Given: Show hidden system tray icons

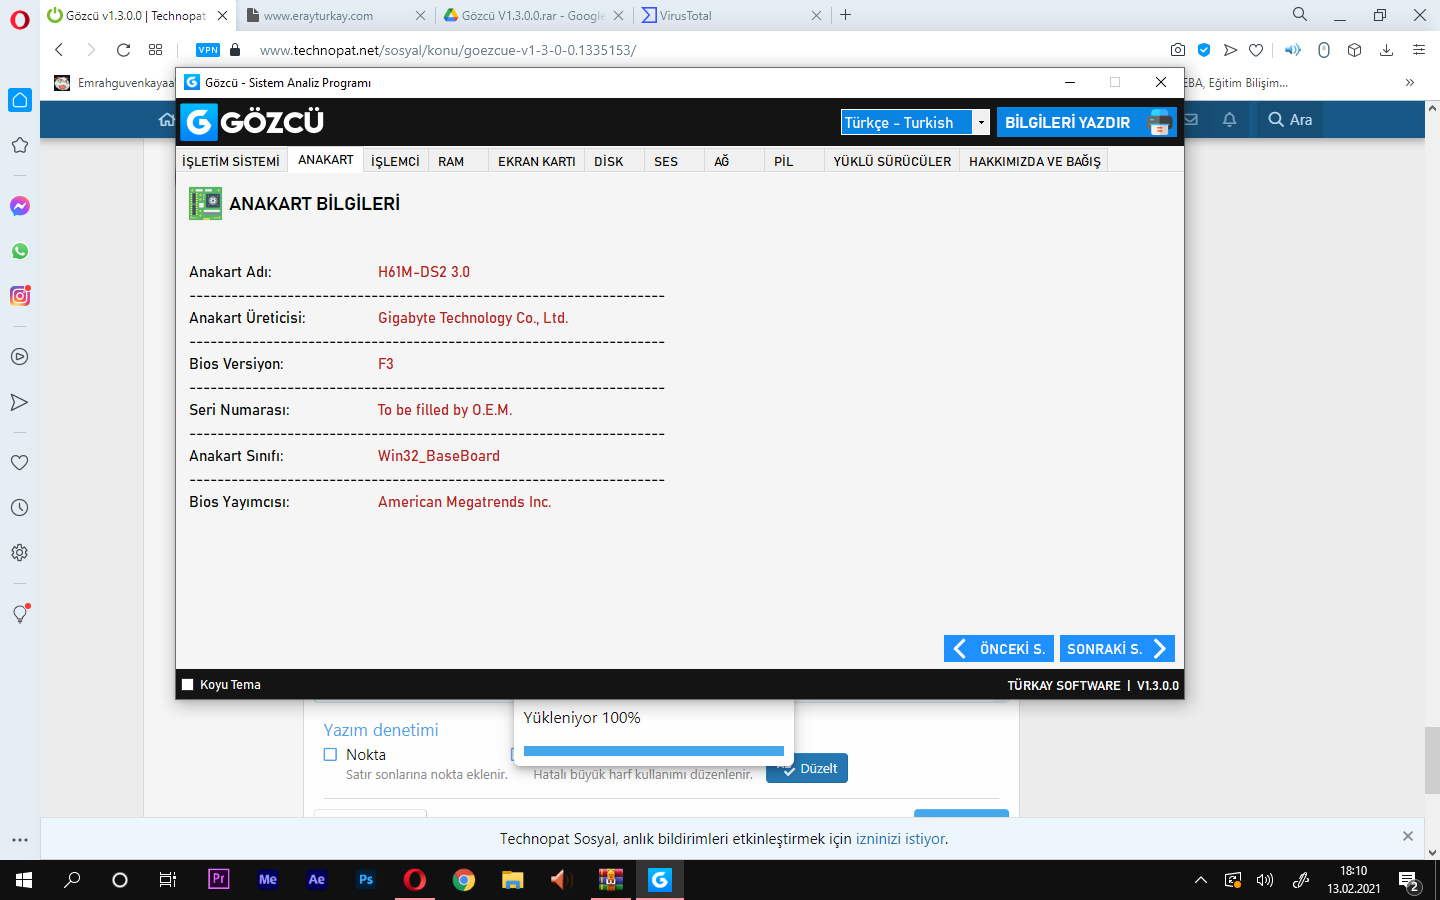Looking at the screenshot, I should [x=1201, y=880].
